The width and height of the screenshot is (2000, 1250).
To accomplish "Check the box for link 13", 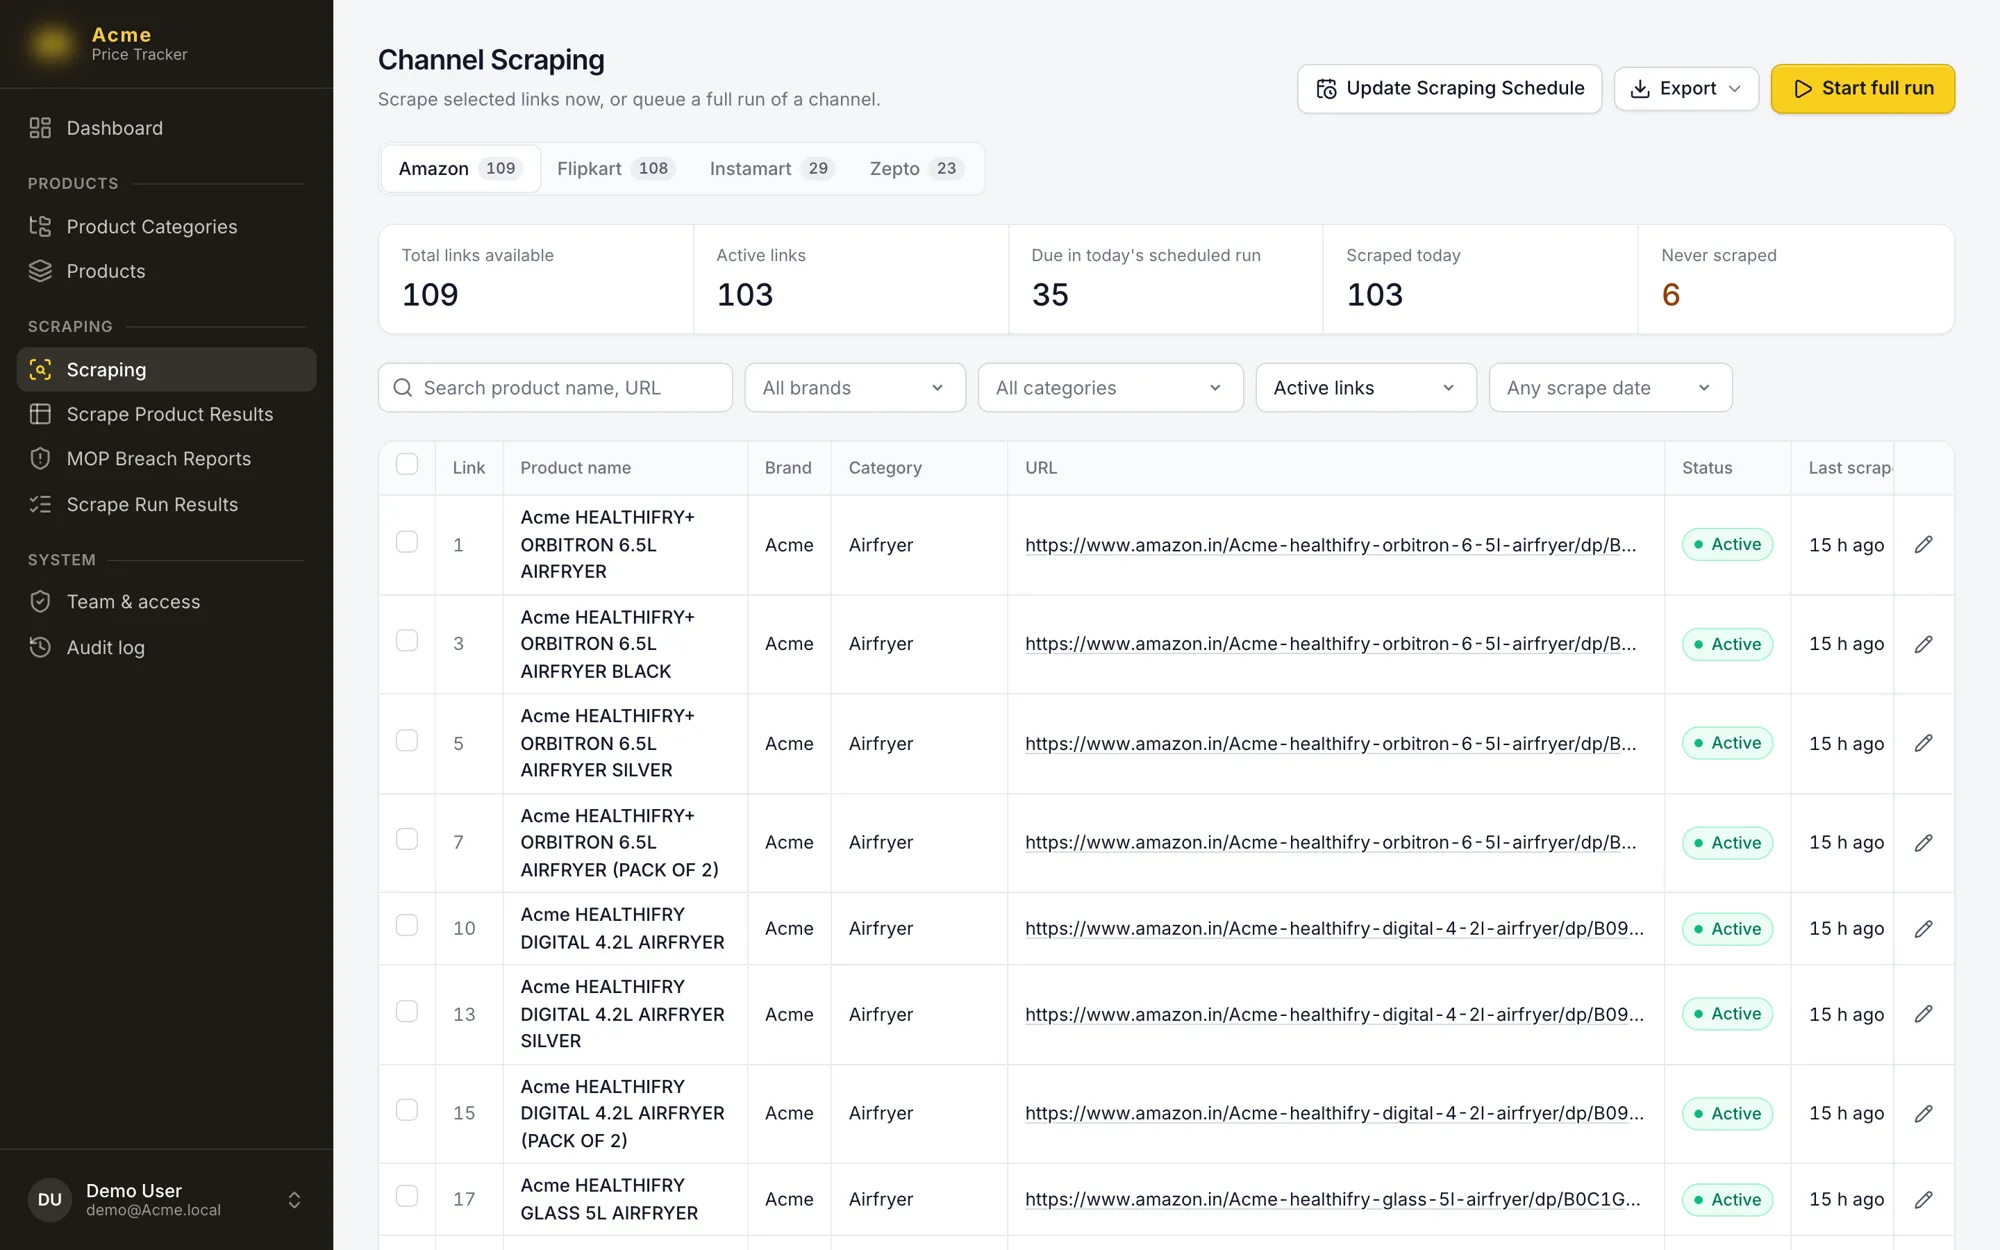I will (x=407, y=1011).
